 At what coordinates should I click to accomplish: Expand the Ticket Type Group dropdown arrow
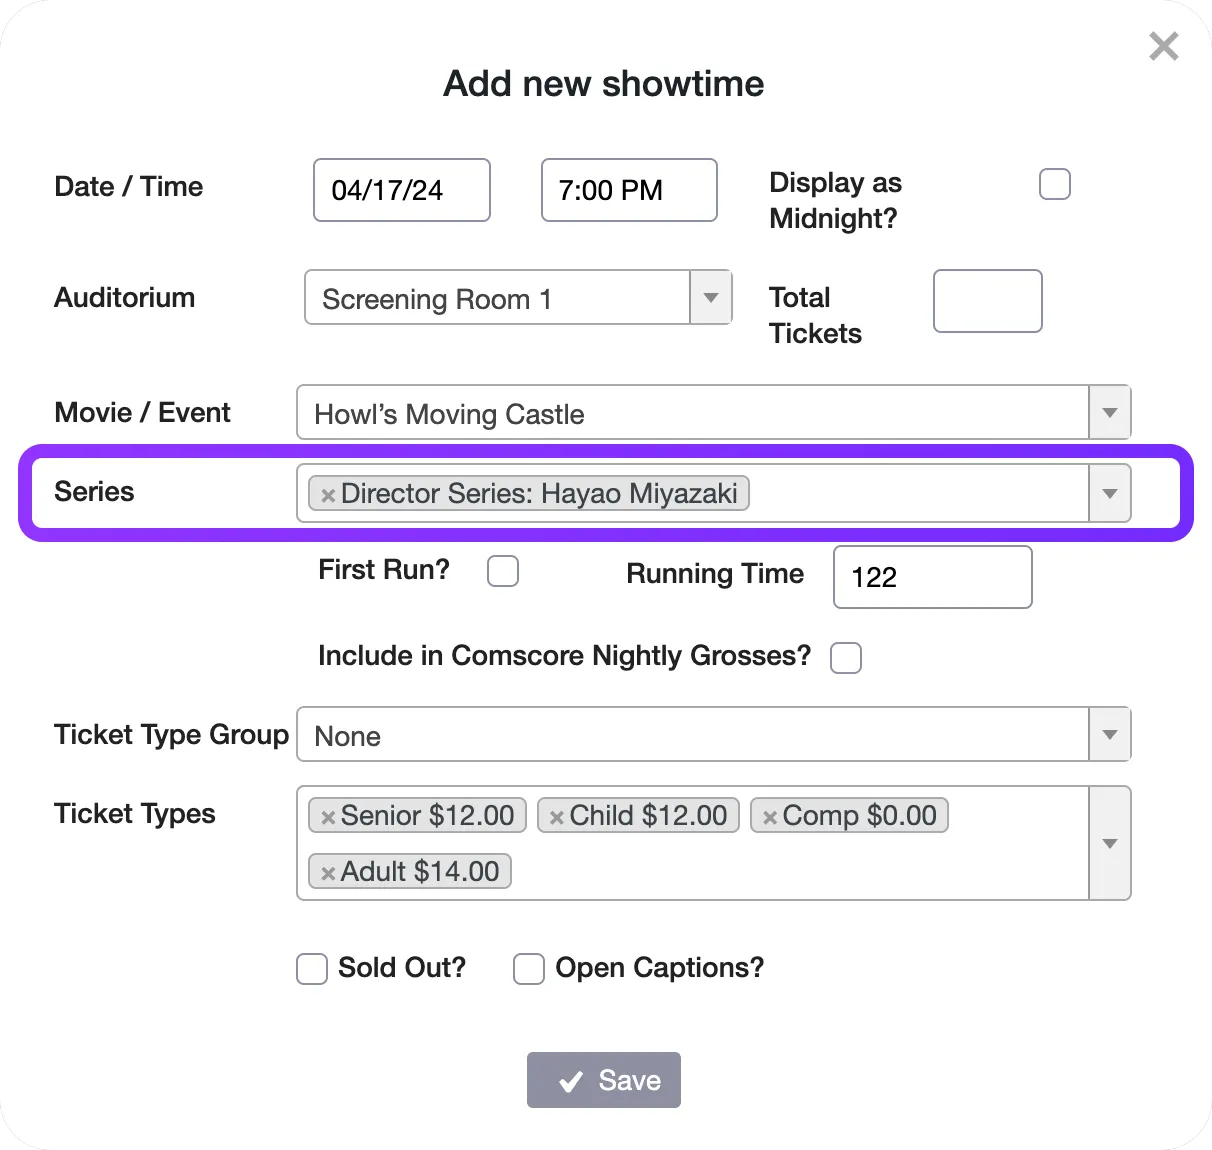[1109, 734]
